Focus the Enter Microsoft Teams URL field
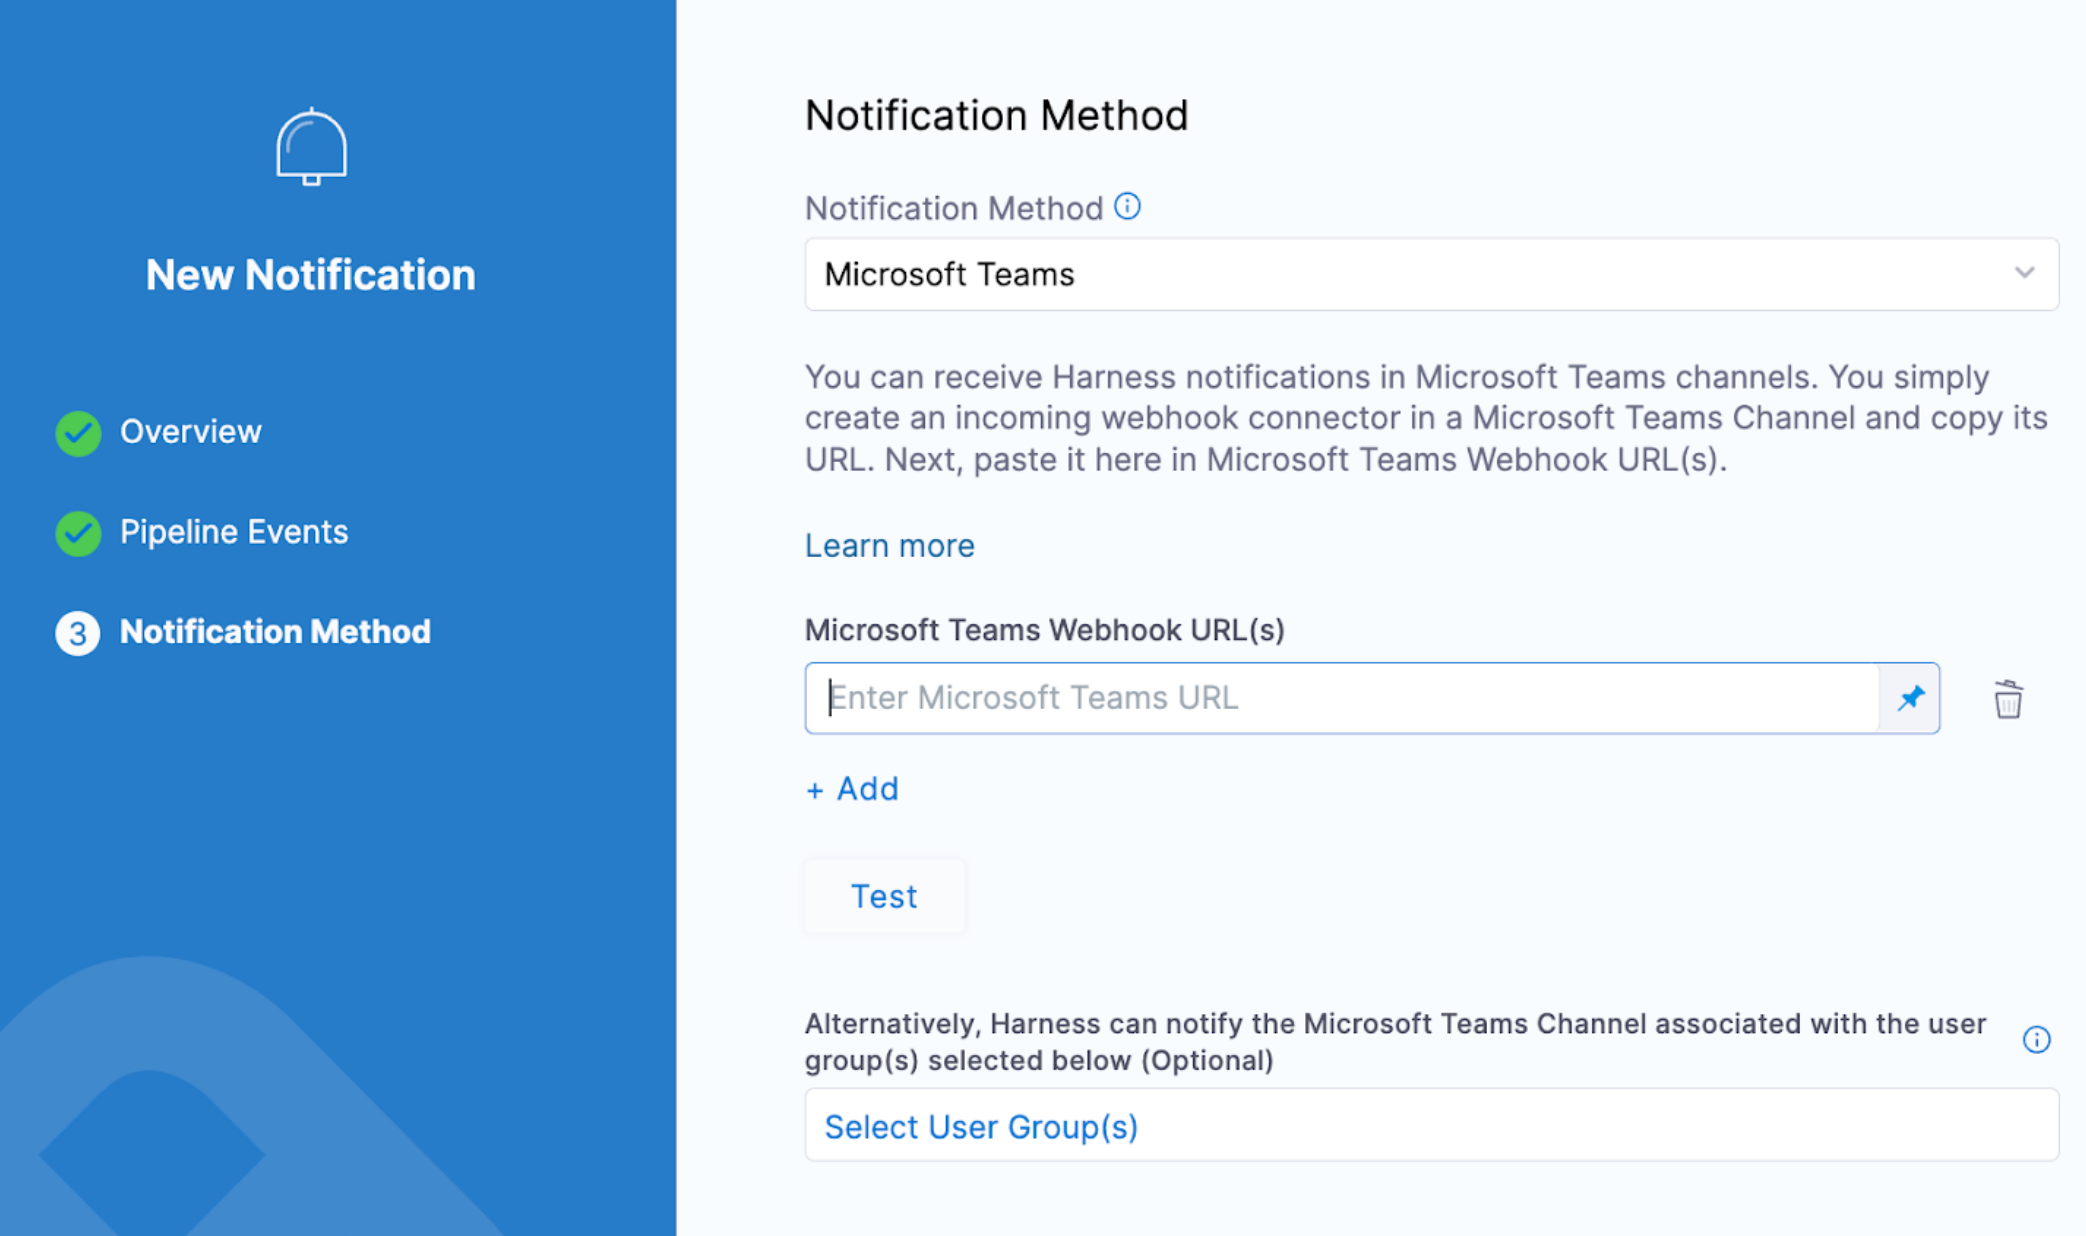This screenshot has width=2086, height=1236. pyautogui.click(x=1340, y=697)
